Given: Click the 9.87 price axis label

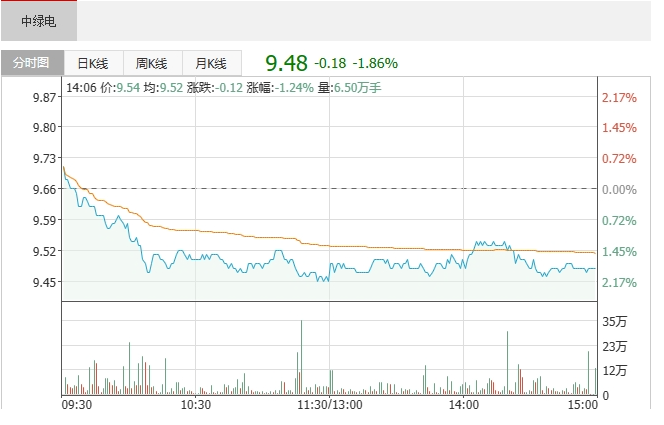Looking at the screenshot, I should [43, 97].
